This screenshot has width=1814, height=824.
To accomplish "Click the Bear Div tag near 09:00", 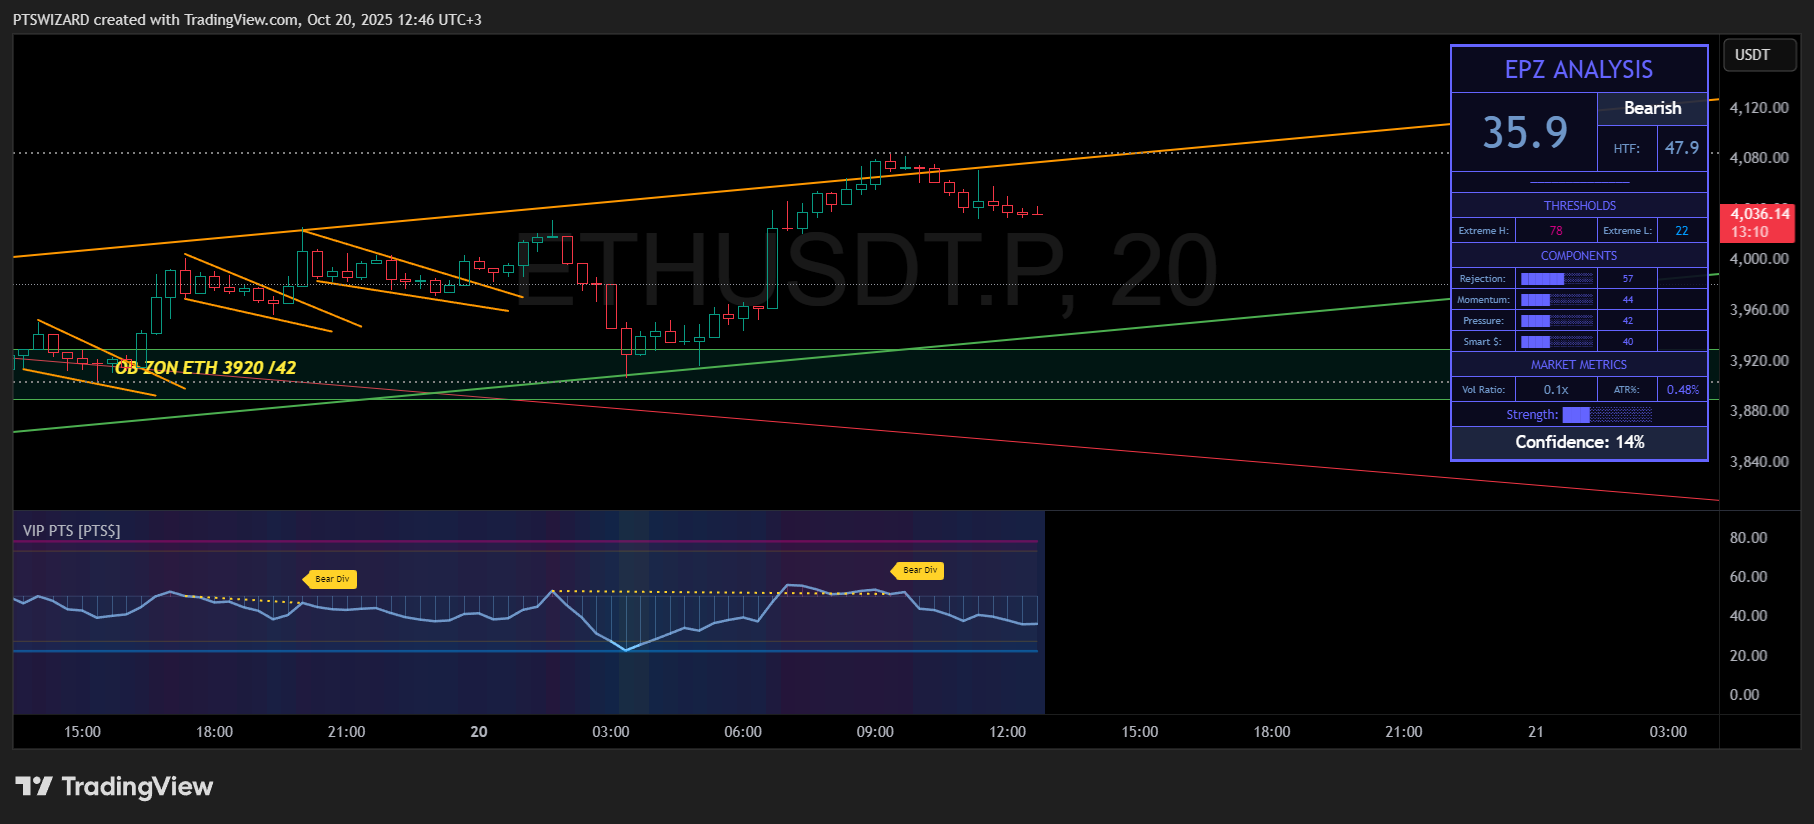I will (x=918, y=571).
